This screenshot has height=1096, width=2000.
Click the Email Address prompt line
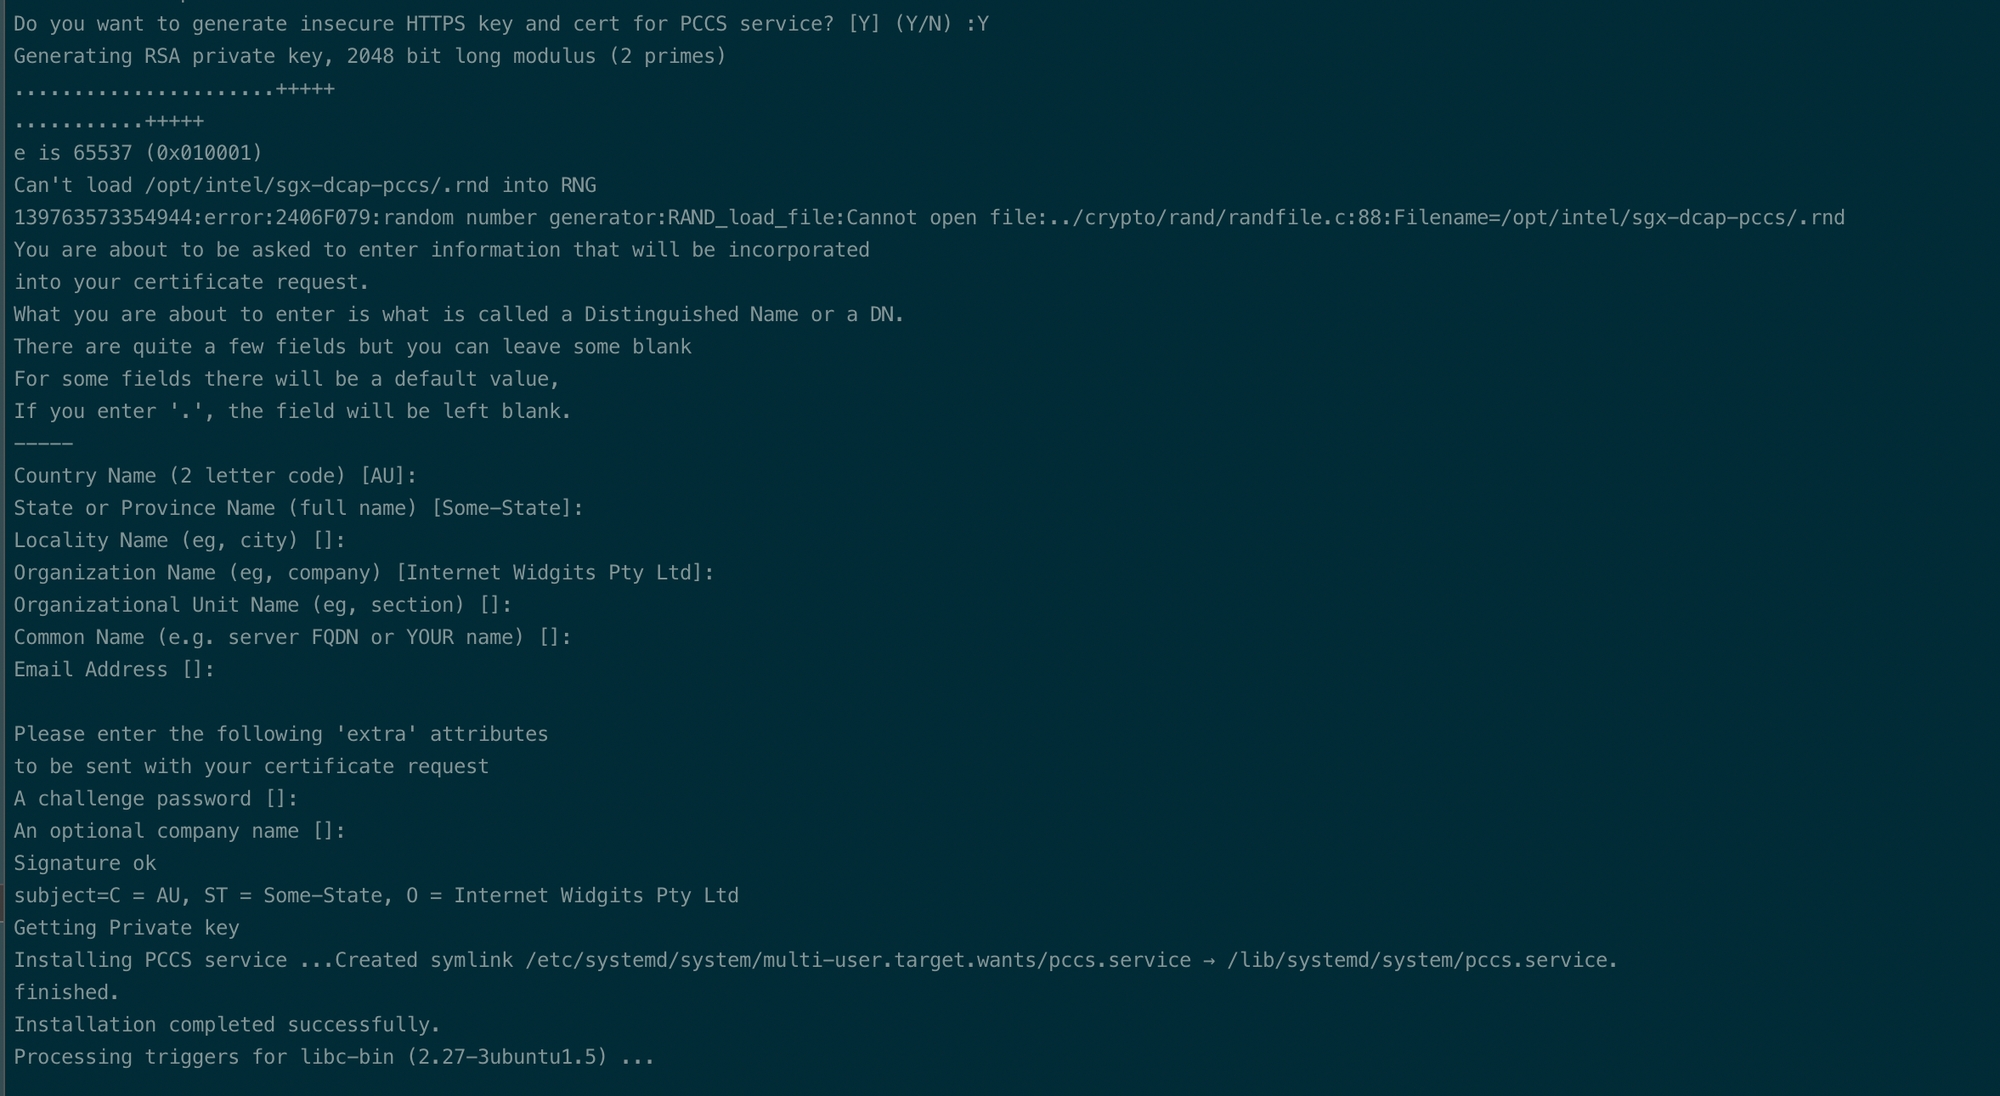click(114, 670)
